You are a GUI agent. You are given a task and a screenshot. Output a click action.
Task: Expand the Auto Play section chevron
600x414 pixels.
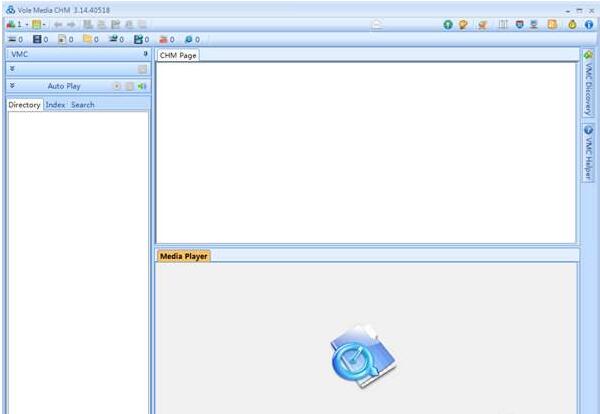coord(12,86)
